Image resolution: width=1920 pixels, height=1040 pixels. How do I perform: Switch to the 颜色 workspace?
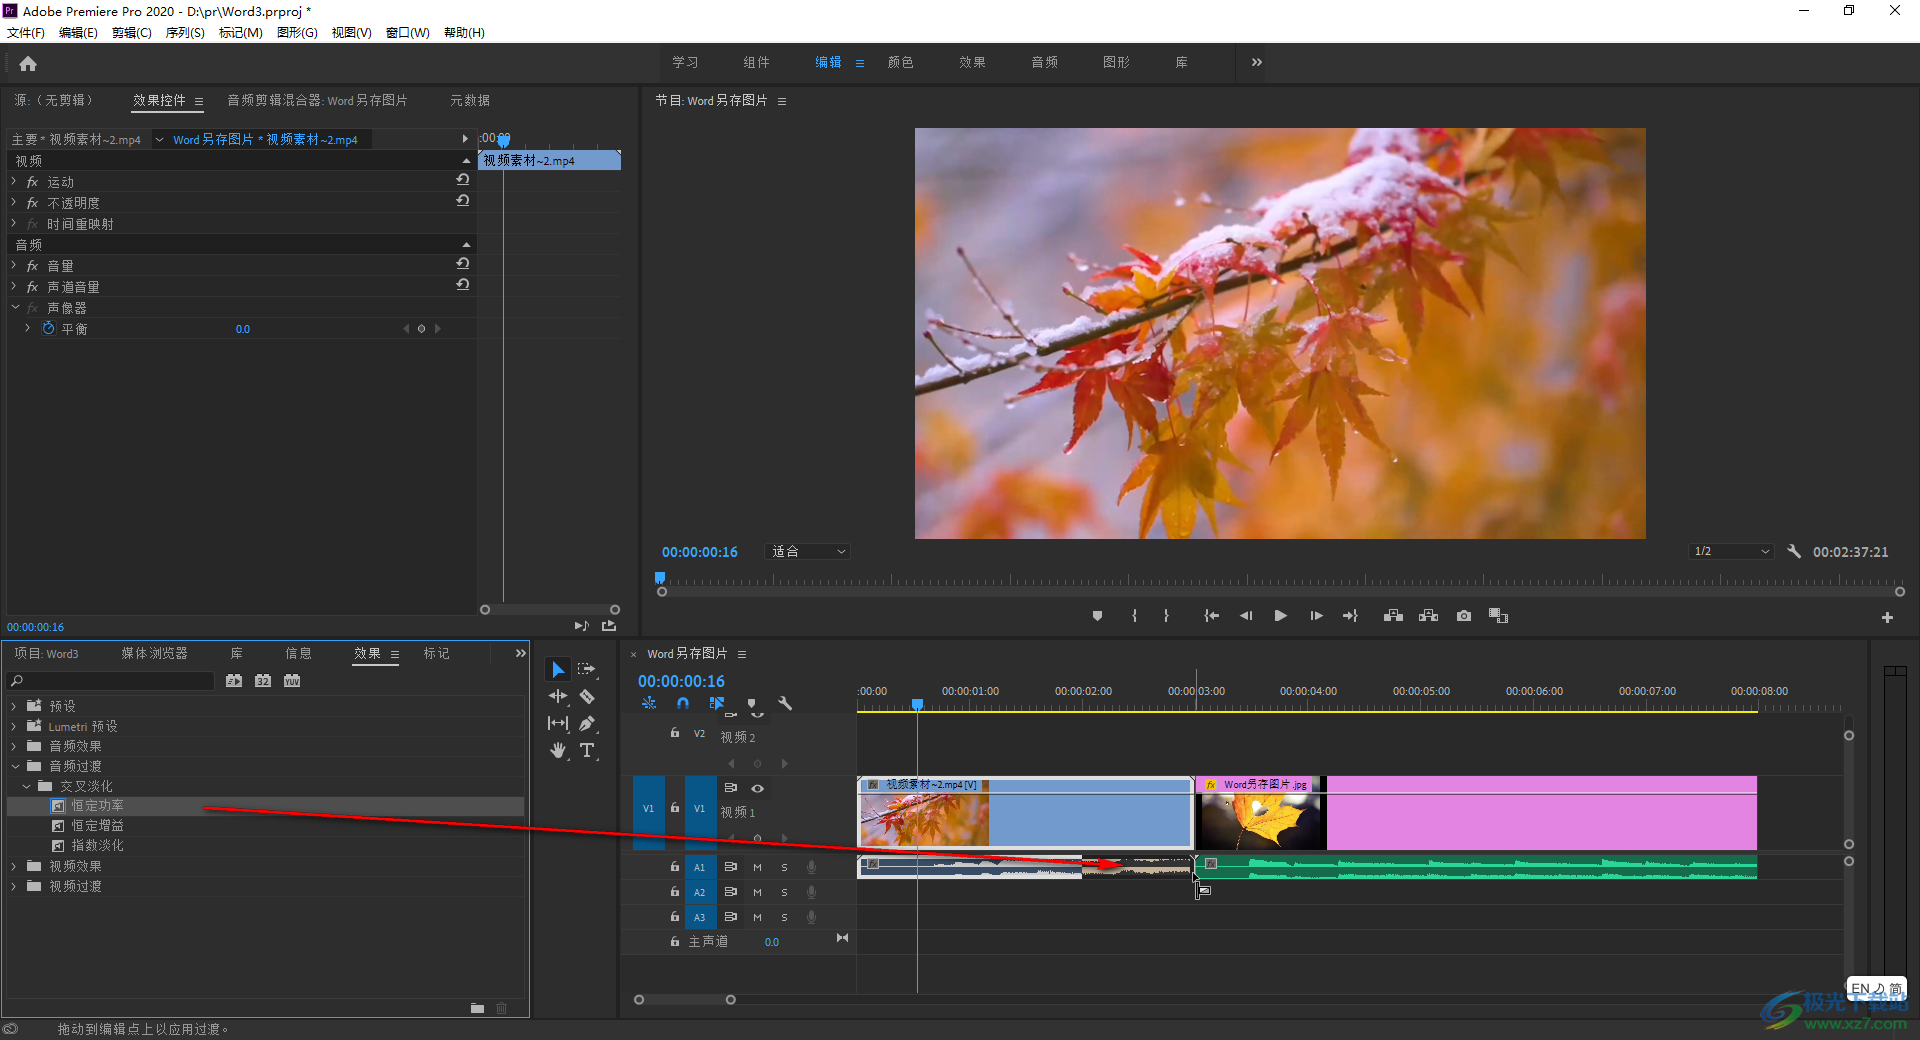click(900, 62)
